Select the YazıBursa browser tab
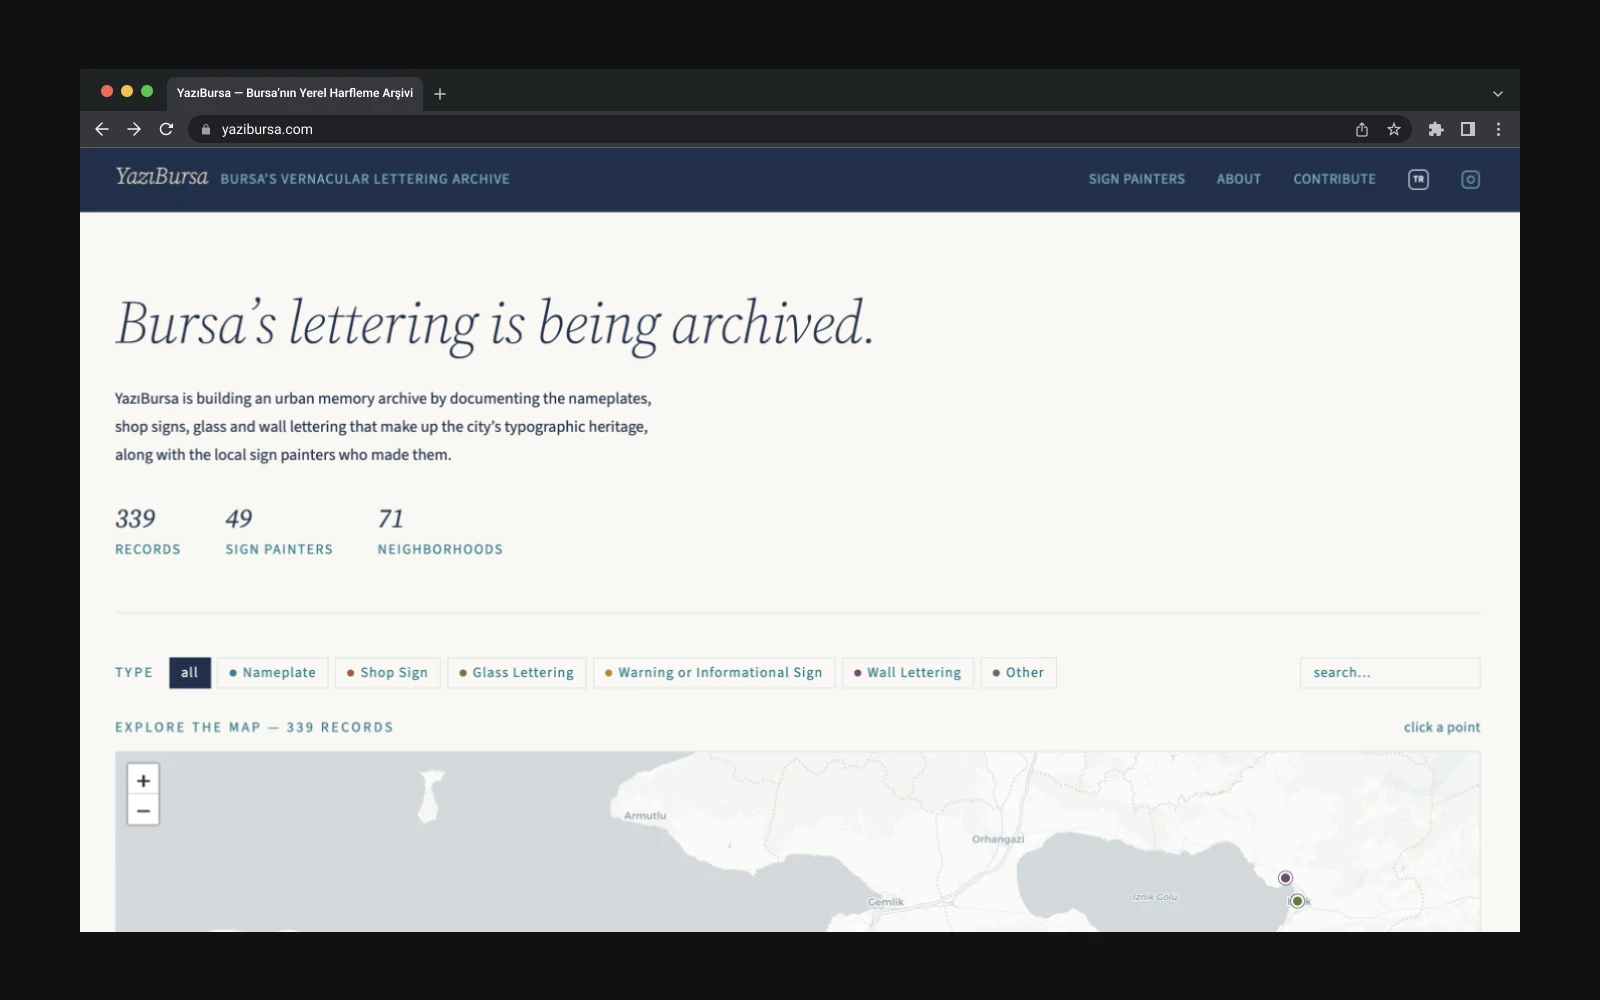The width and height of the screenshot is (1600, 1000). [x=295, y=93]
